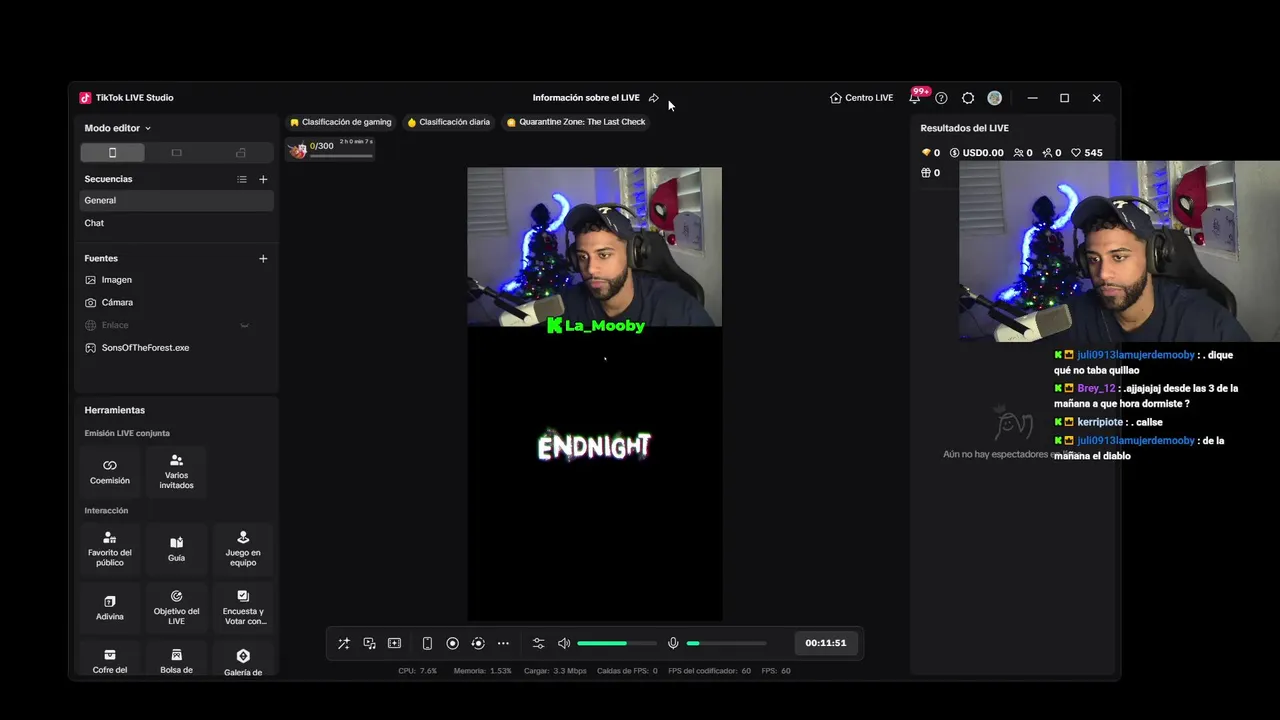Open the profile avatar menu
The height and width of the screenshot is (720, 1280).
tap(994, 98)
